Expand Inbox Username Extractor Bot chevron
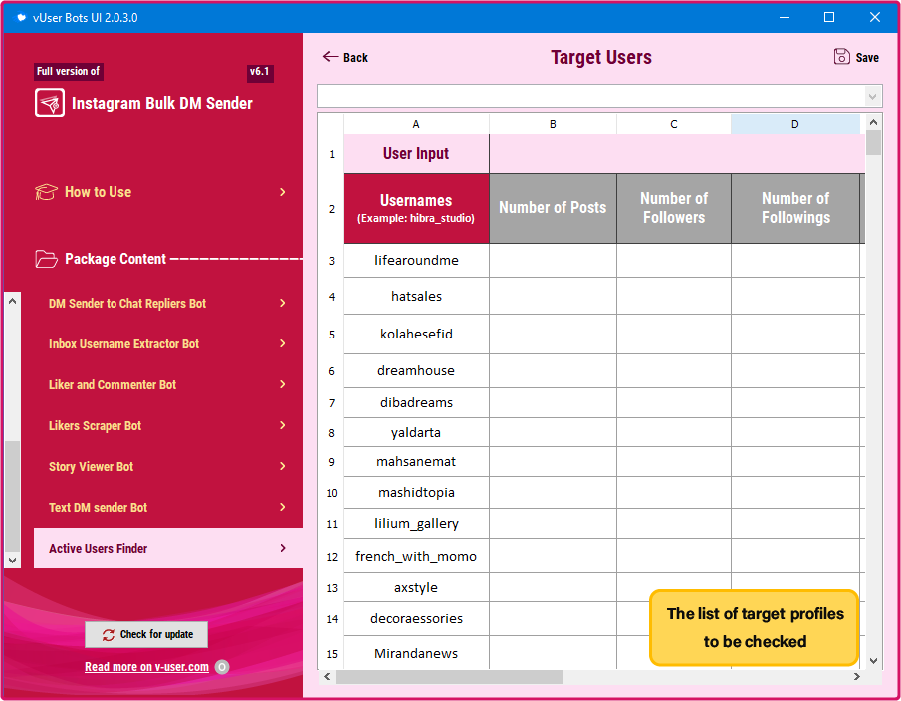The image size is (901, 701). tap(283, 343)
